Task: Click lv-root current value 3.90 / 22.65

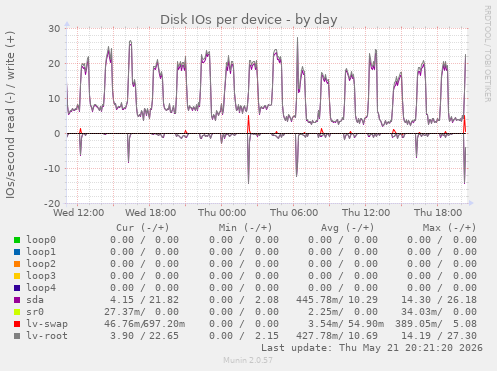Action: 144,336
